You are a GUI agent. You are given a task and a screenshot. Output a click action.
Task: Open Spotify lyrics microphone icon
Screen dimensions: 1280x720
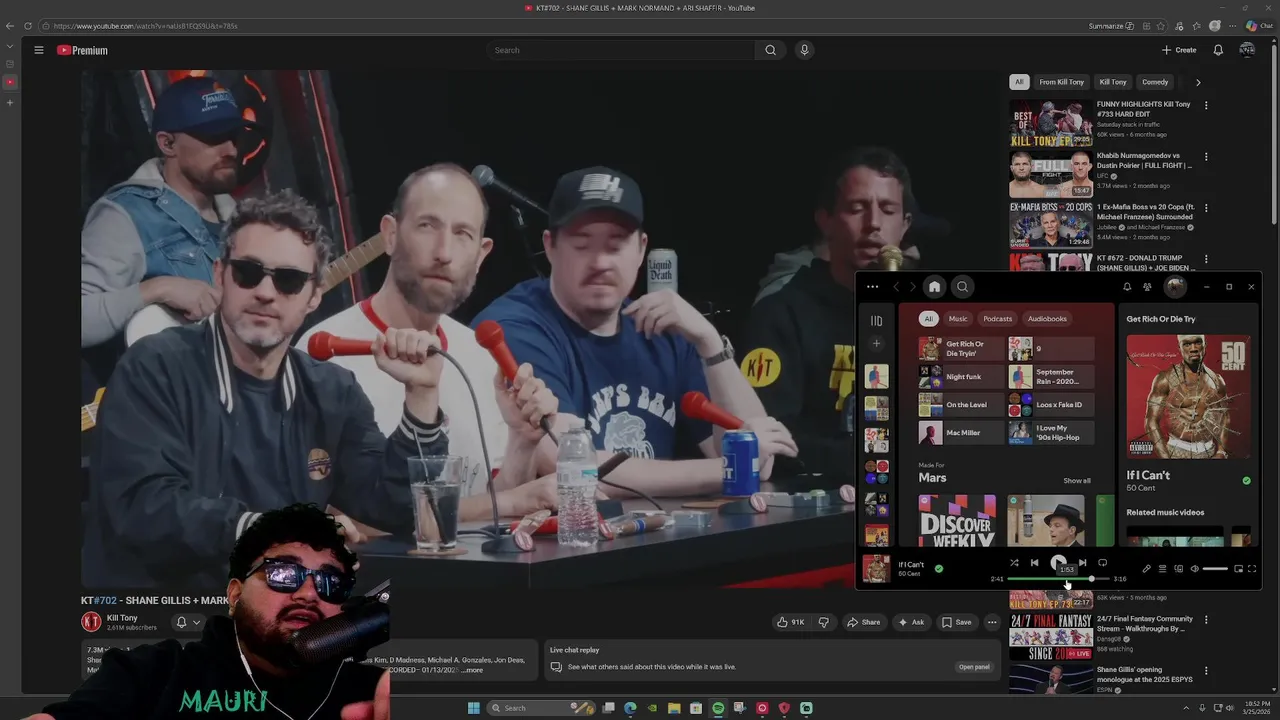pos(1147,569)
